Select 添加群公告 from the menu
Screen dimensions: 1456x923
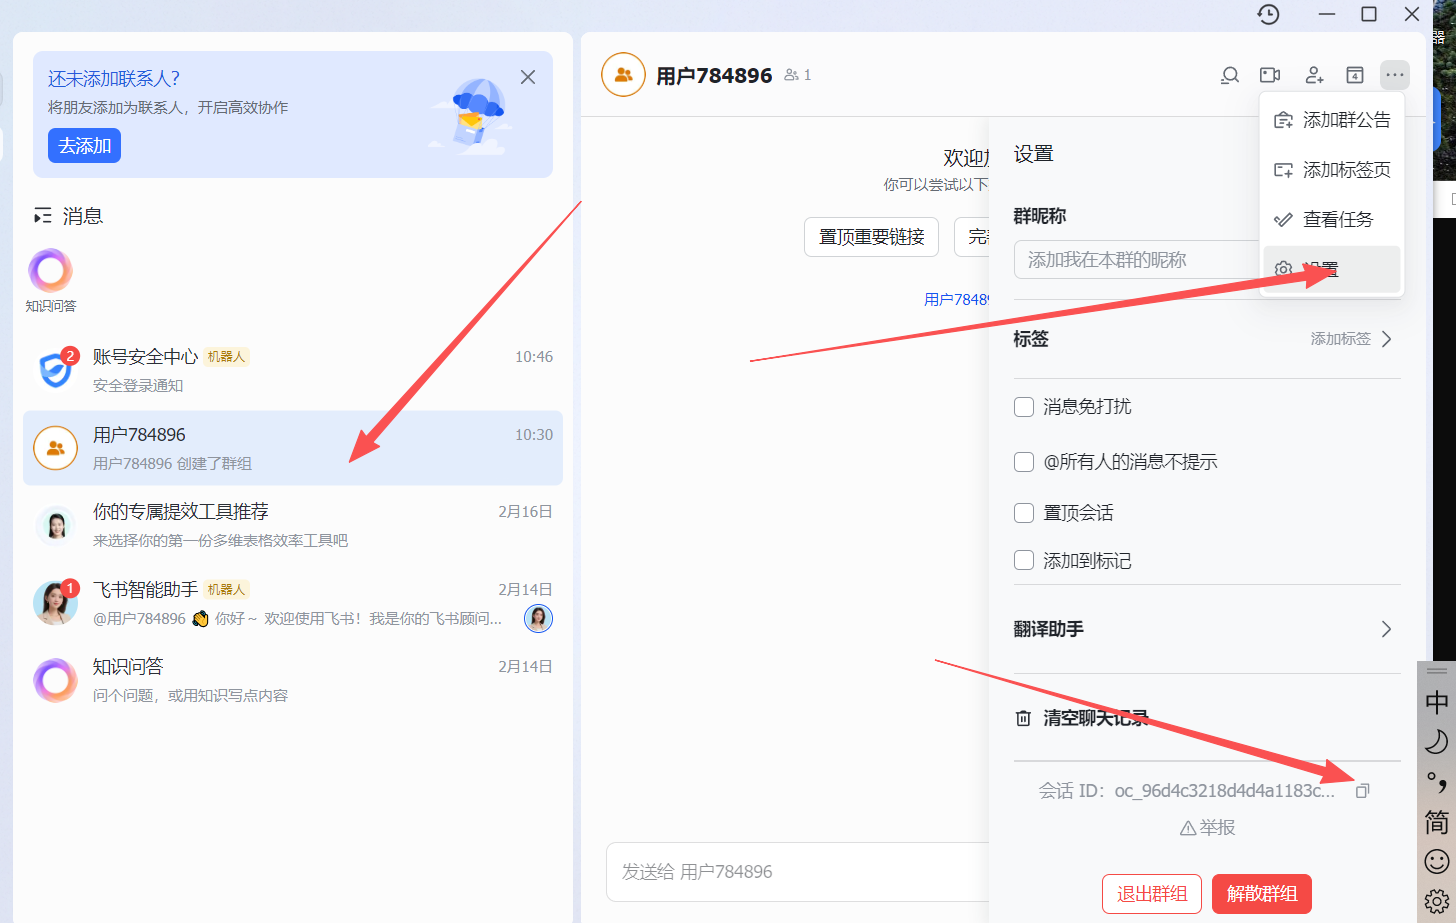point(1332,120)
